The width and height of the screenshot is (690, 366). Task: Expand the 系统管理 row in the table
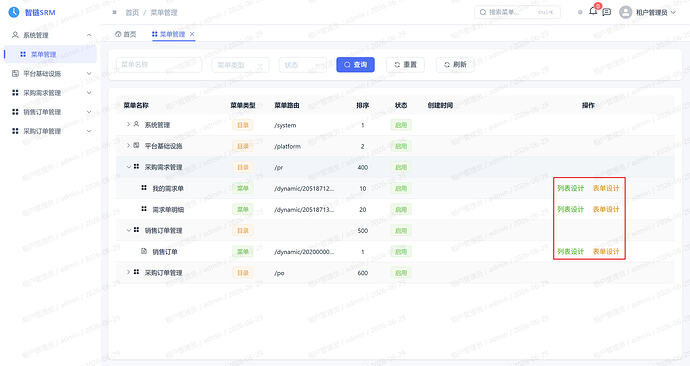[x=128, y=124]
